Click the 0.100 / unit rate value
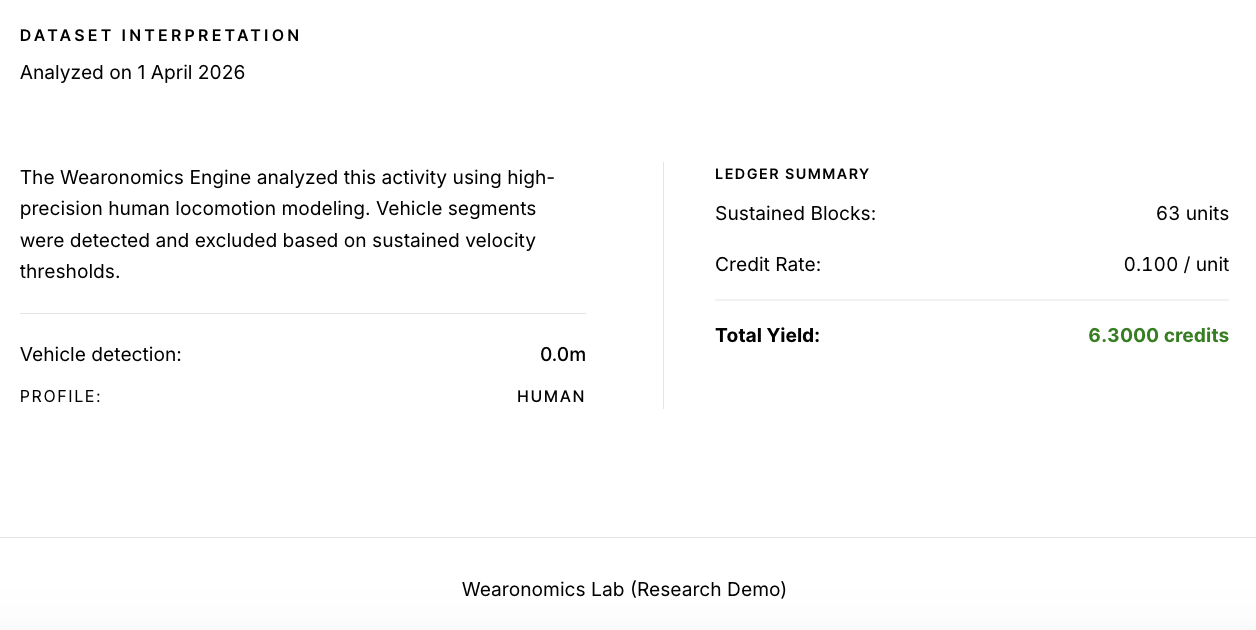 [x=1176, y=265]
